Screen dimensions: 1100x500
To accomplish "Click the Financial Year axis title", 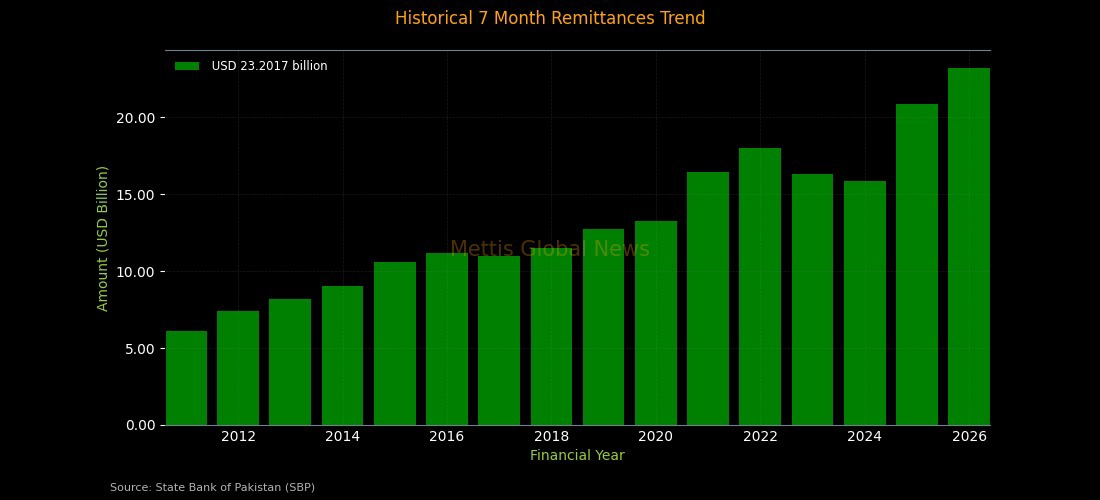I will (x=577, y=456).
